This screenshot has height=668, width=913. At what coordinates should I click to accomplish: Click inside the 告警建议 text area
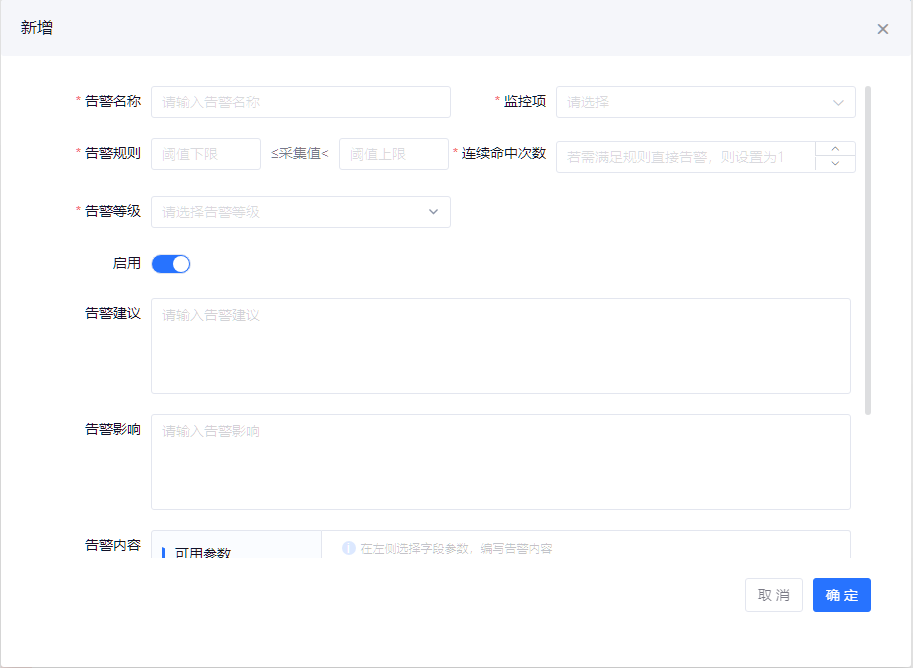(x=500, y=346)
